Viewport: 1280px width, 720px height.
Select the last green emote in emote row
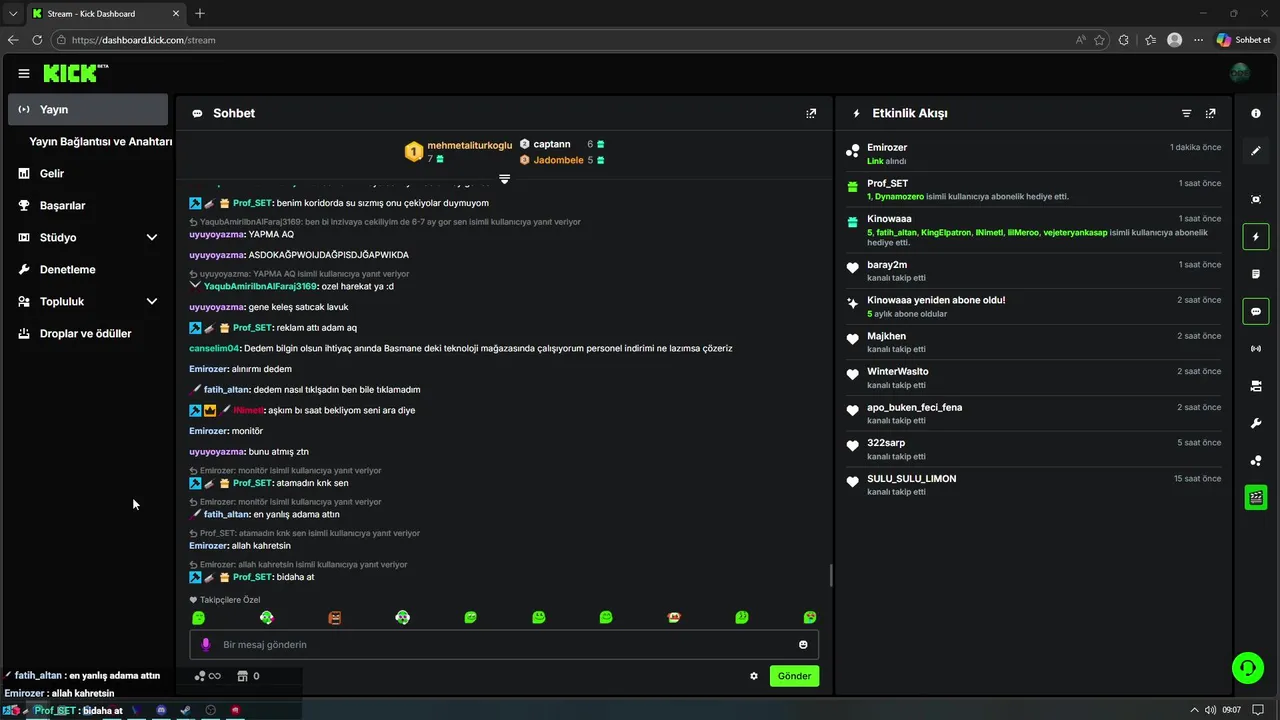(810, 618)
